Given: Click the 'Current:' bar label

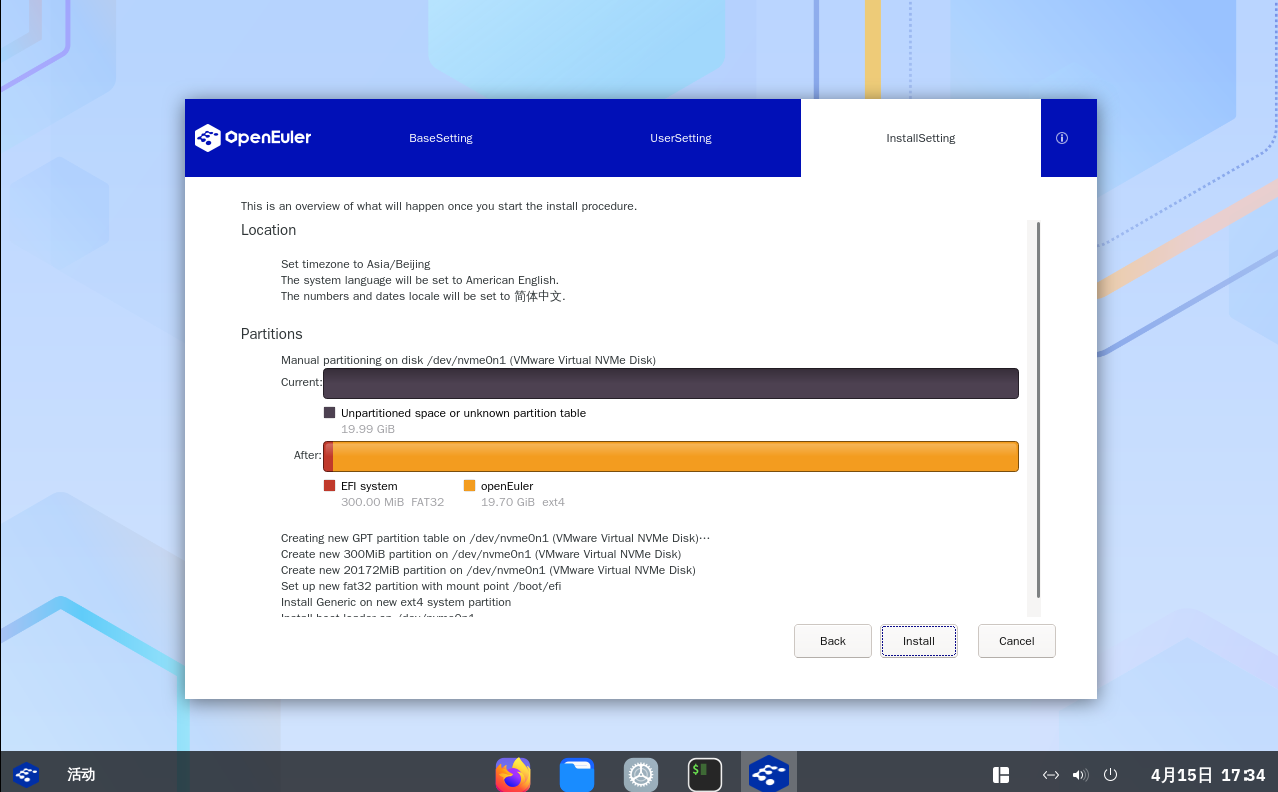Looking at the screenshot, I should coord(301,382).
